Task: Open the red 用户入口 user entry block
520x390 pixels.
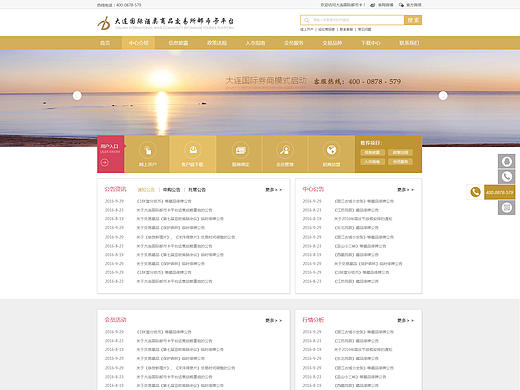Action: pos(111,154)
